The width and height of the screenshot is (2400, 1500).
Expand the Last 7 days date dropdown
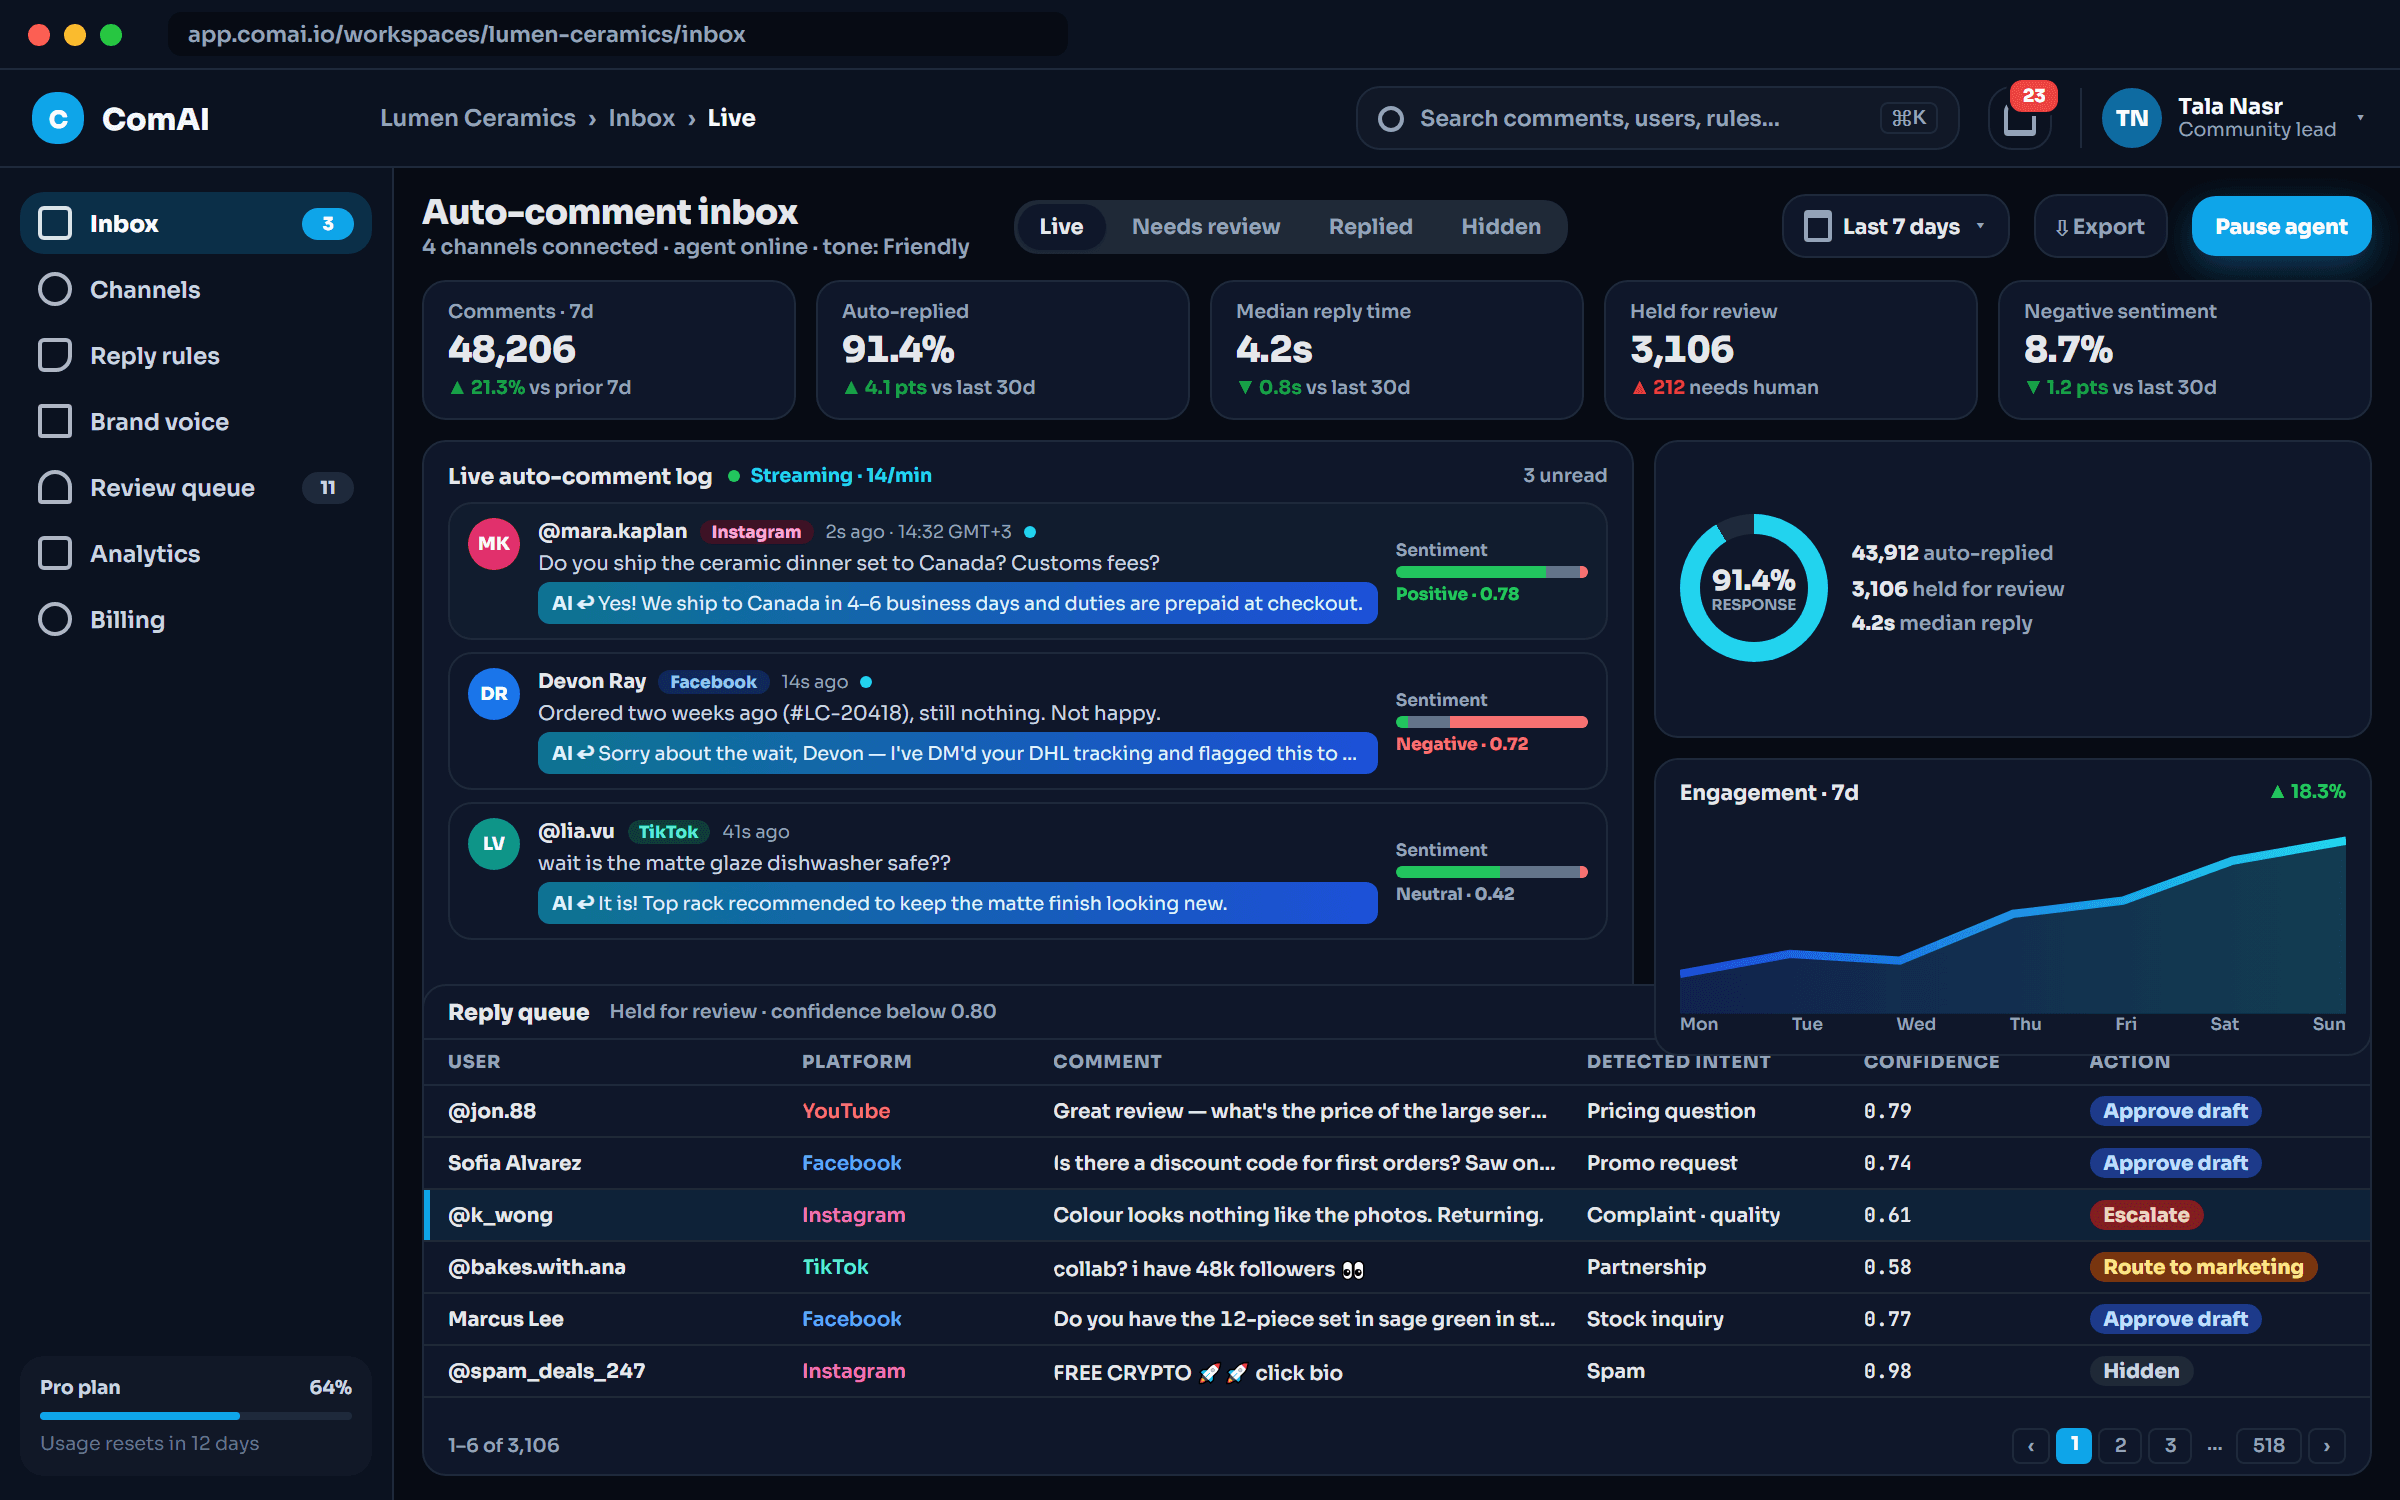point(1895,226)
